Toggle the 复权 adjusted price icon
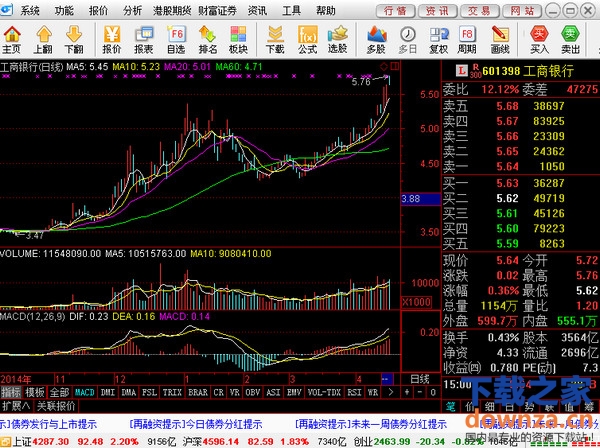The height and width of the screenshot is (448, 600). point(438,40)
